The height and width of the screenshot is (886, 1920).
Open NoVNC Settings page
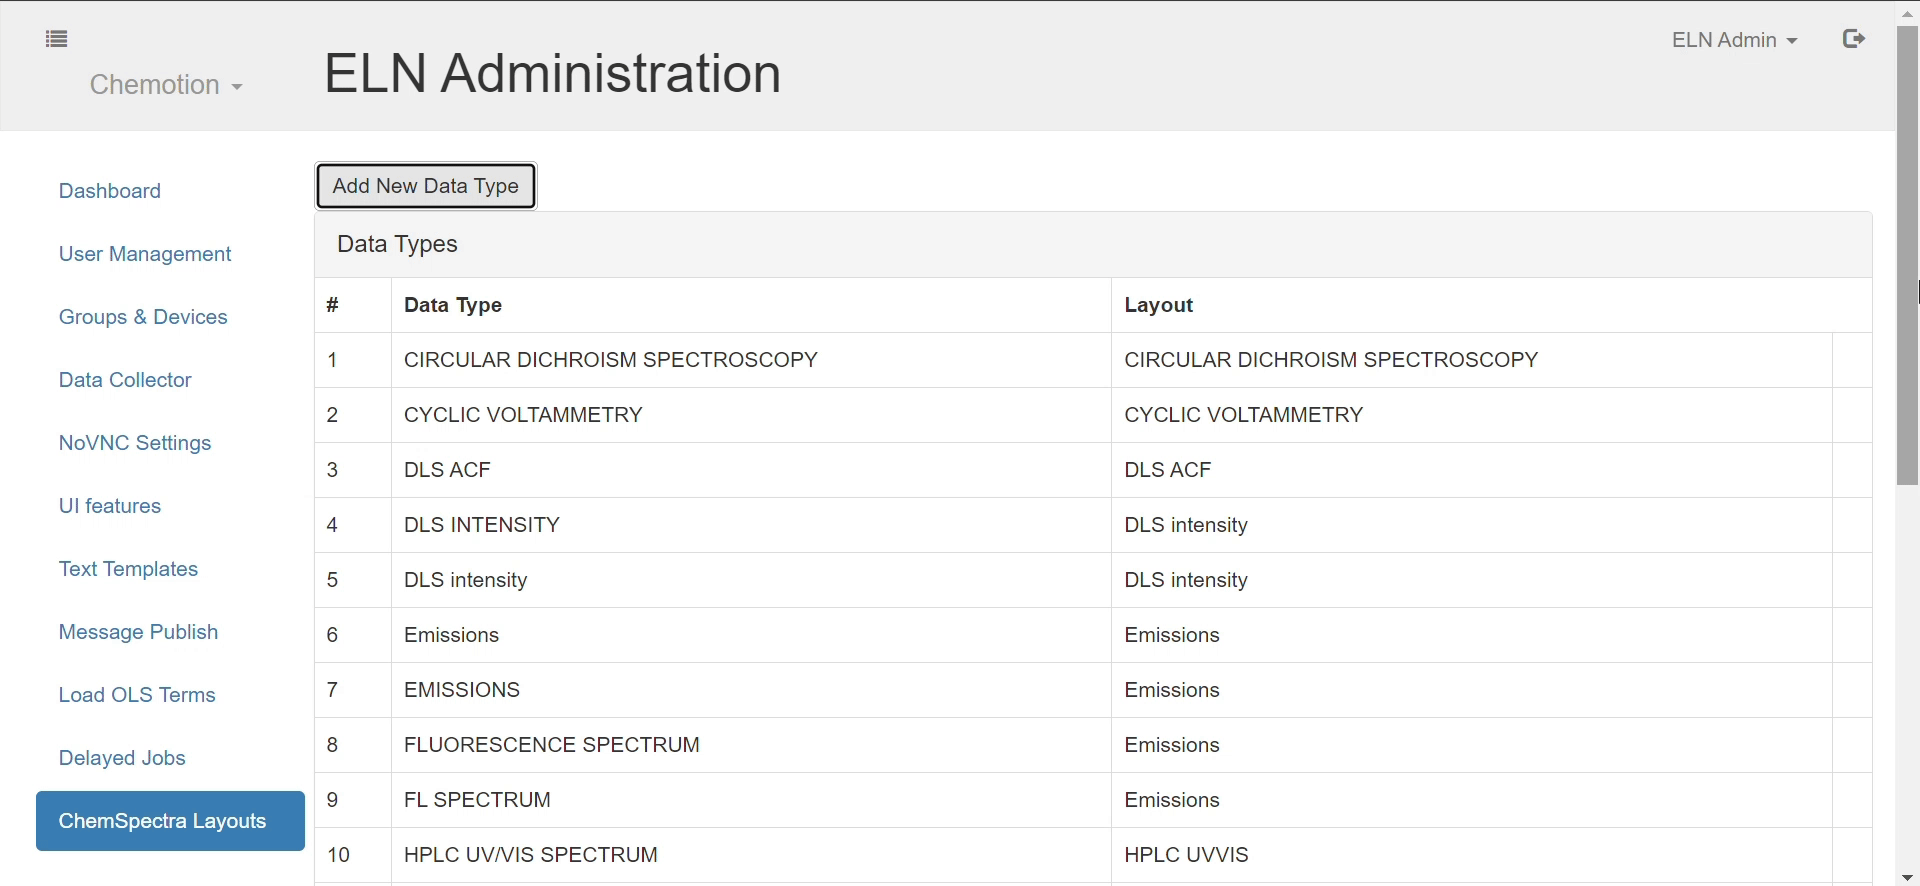tap(135, 443)
